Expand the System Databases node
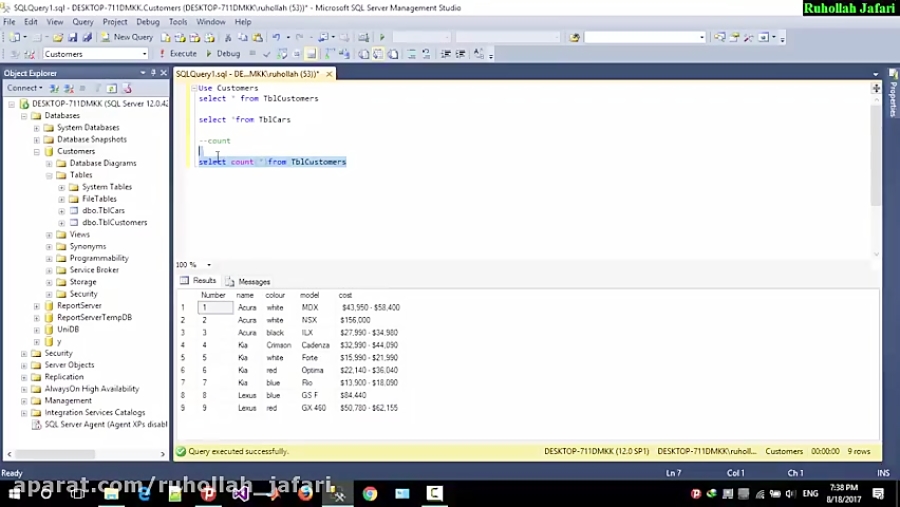This screenshot has height=507, width=900. click(37, 128)
